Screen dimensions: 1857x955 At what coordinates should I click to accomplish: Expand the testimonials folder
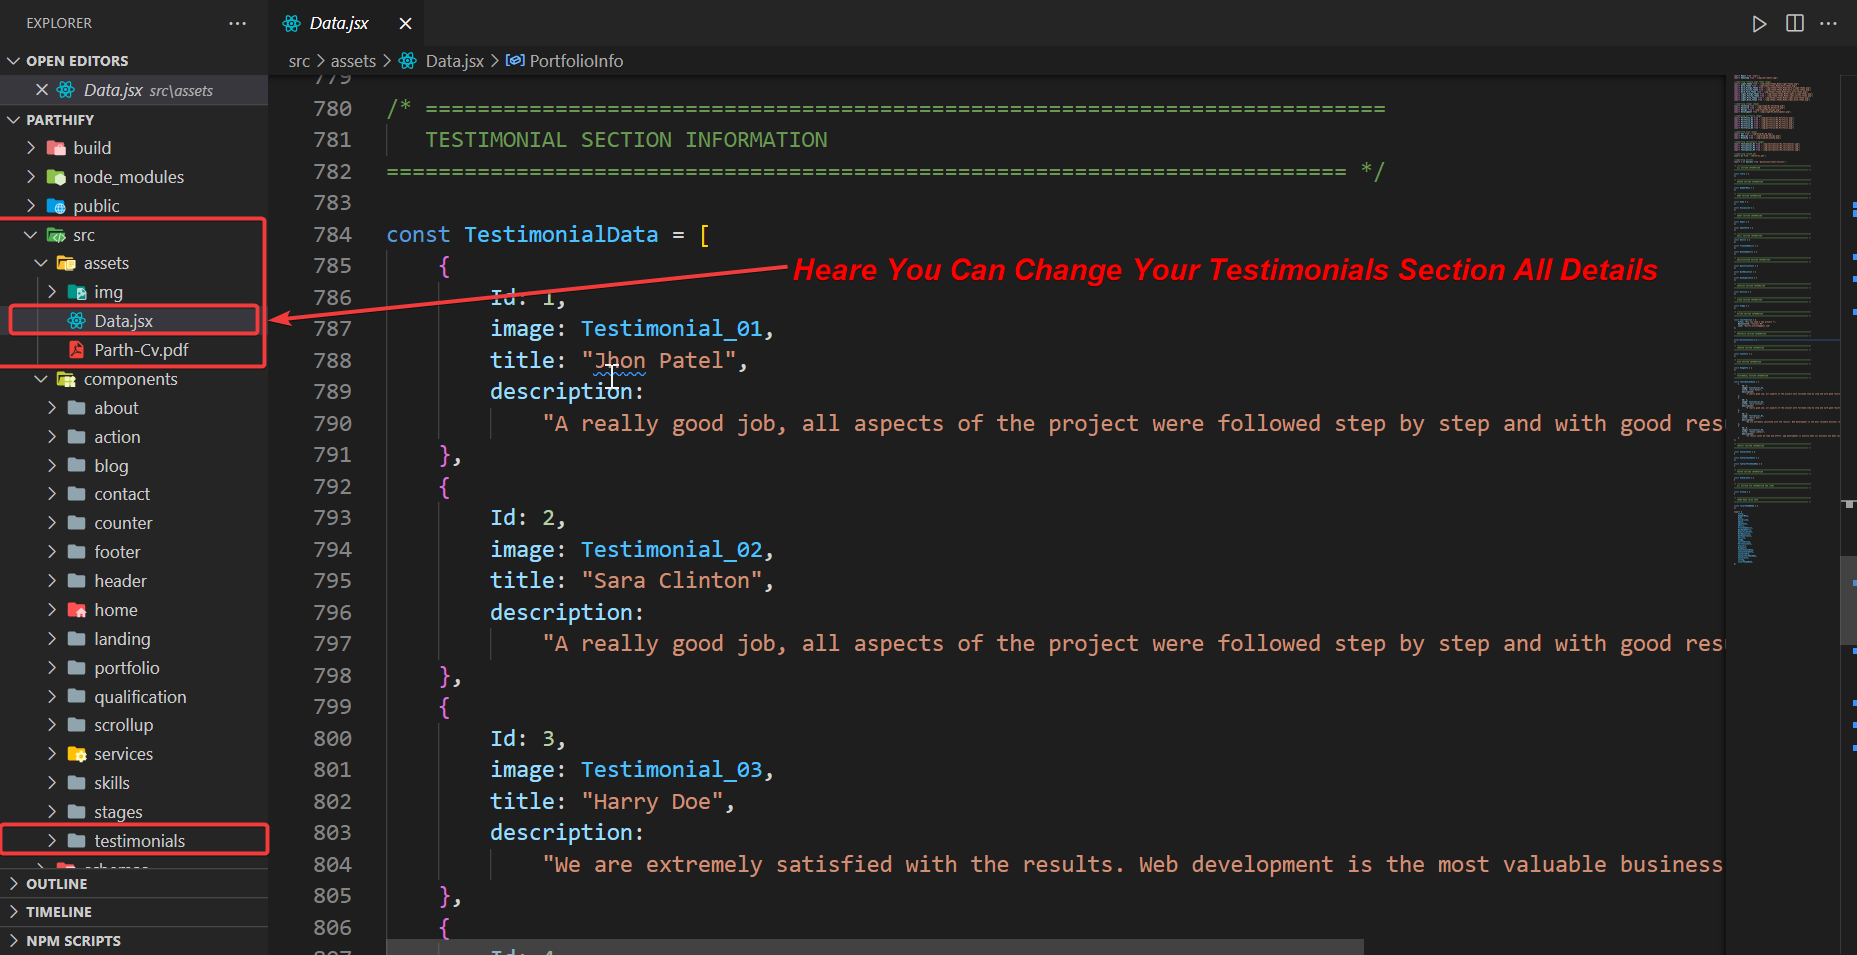(x=139, y=841)
